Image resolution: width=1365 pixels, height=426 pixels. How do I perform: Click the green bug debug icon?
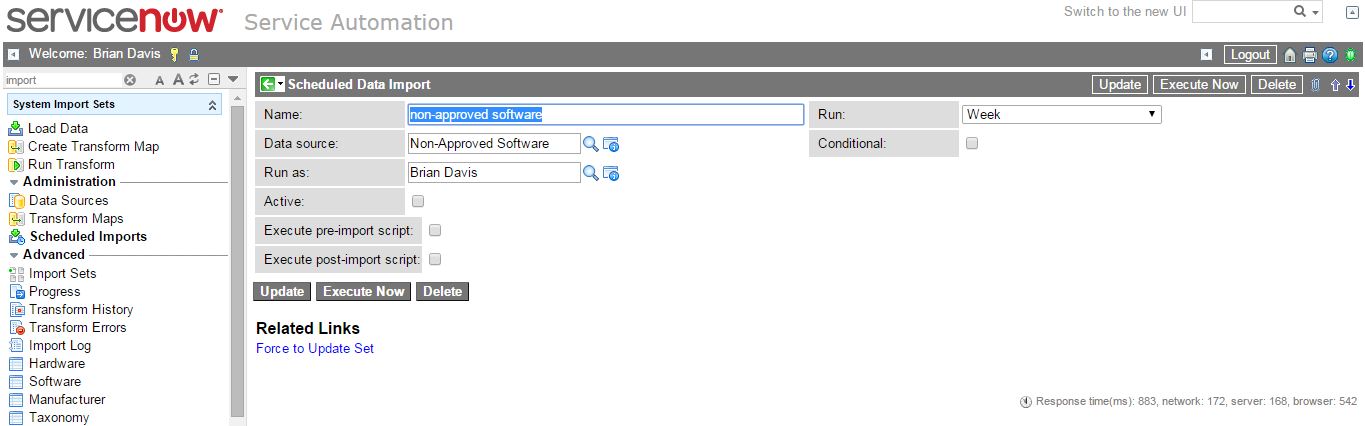tap(1350, 55)
